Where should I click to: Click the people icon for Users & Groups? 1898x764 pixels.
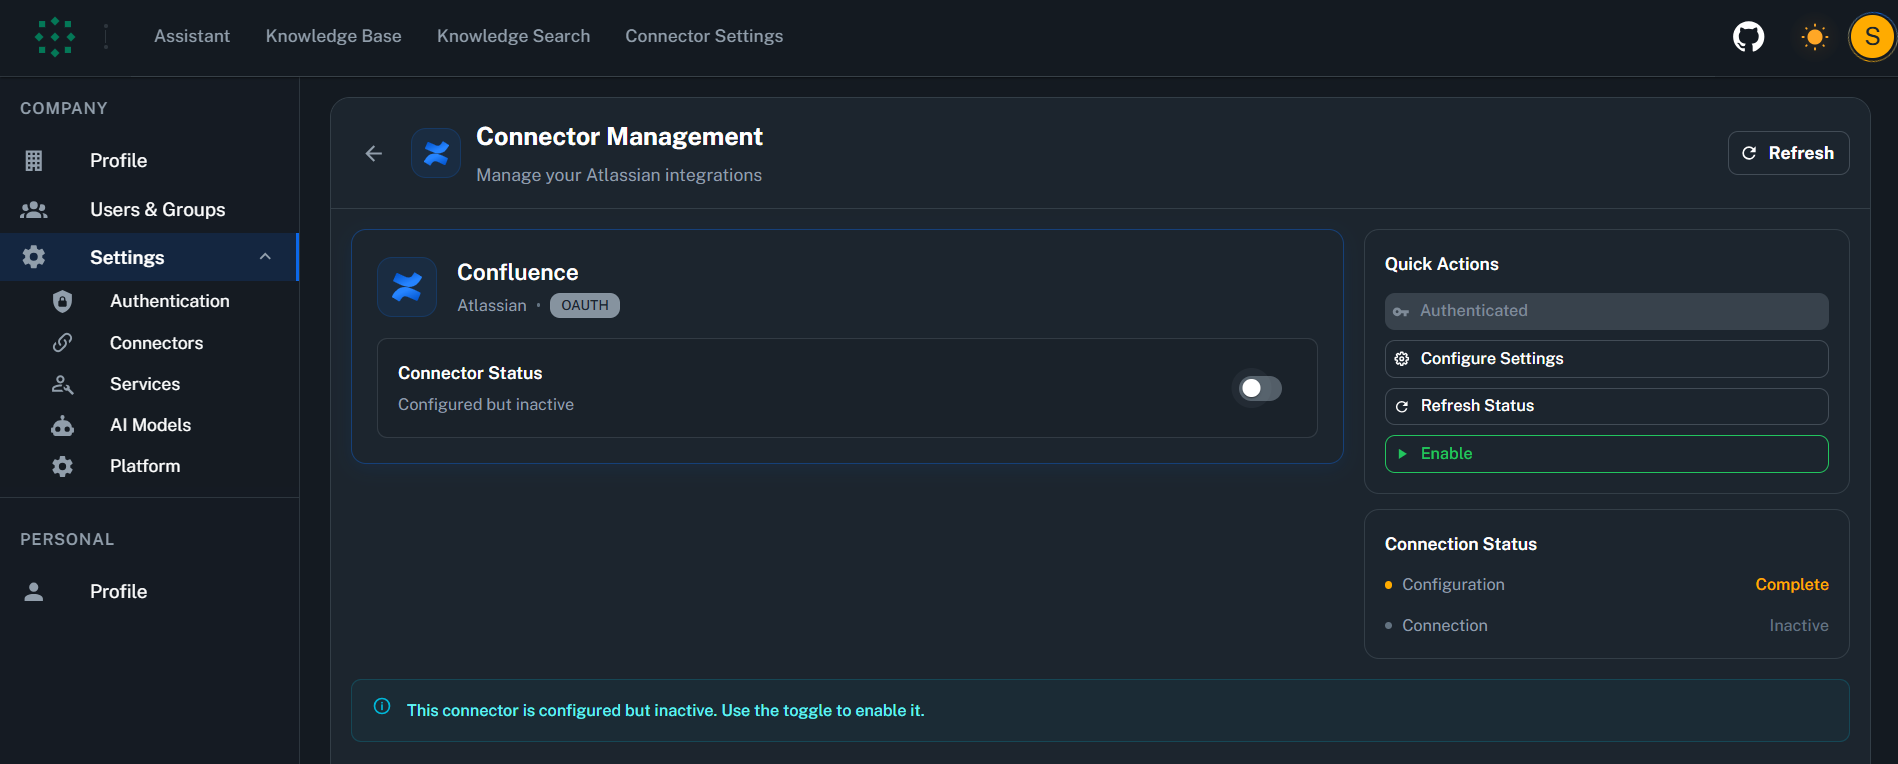click(x=34, y=209)
